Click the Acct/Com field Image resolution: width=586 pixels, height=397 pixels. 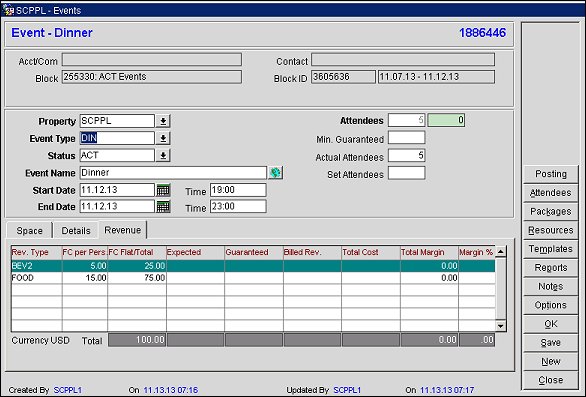pos(152,60)
